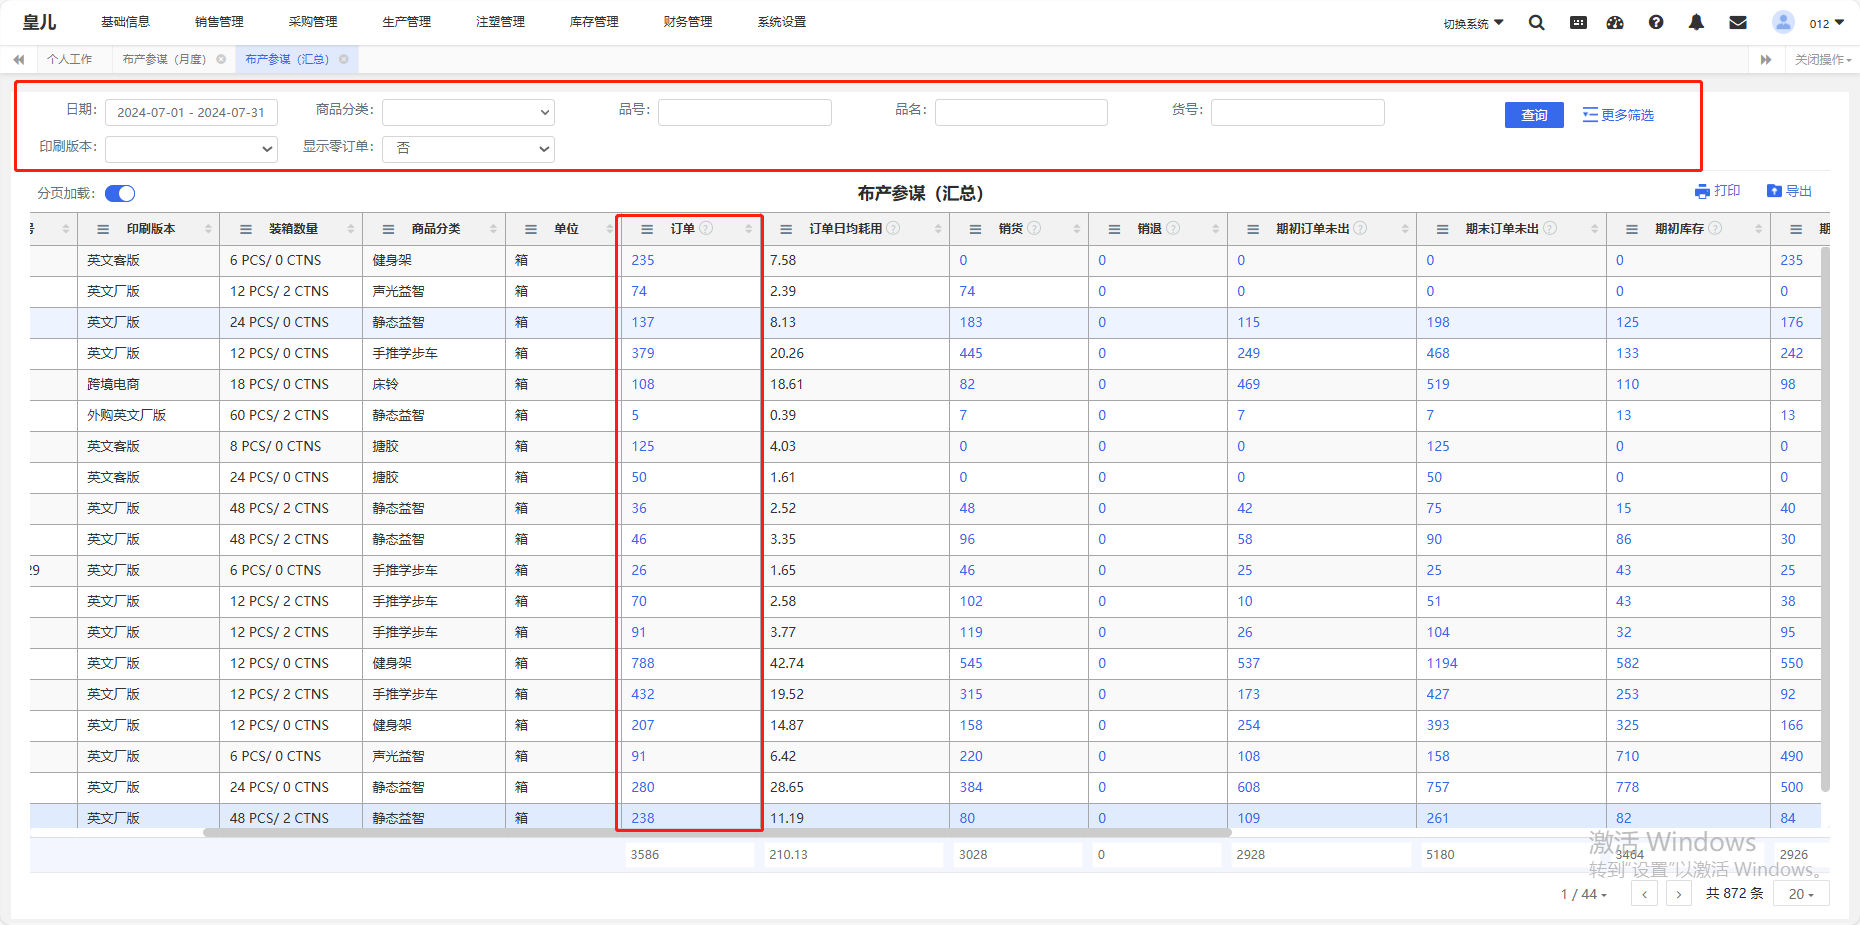The height and width of the screenshot is (925, 1860).
Task: Click the search magnifier icon in header
Action: coord(1536,23)
